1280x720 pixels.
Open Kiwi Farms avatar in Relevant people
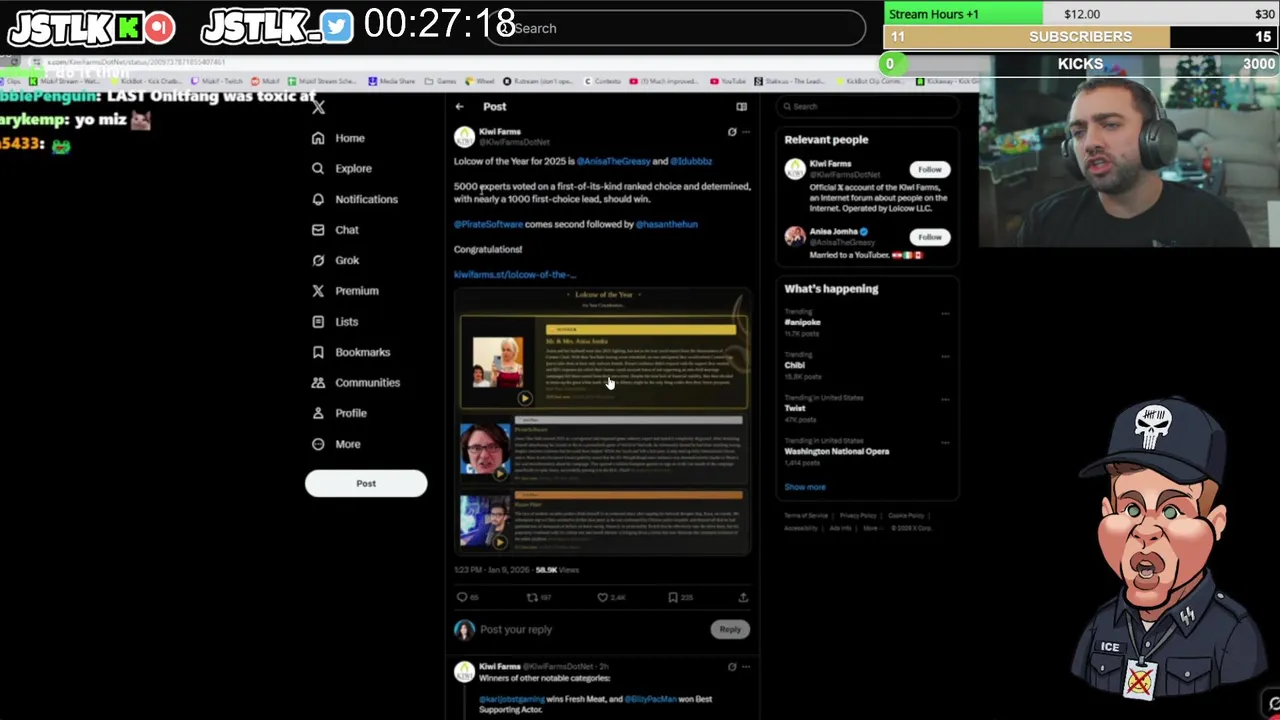795,169
